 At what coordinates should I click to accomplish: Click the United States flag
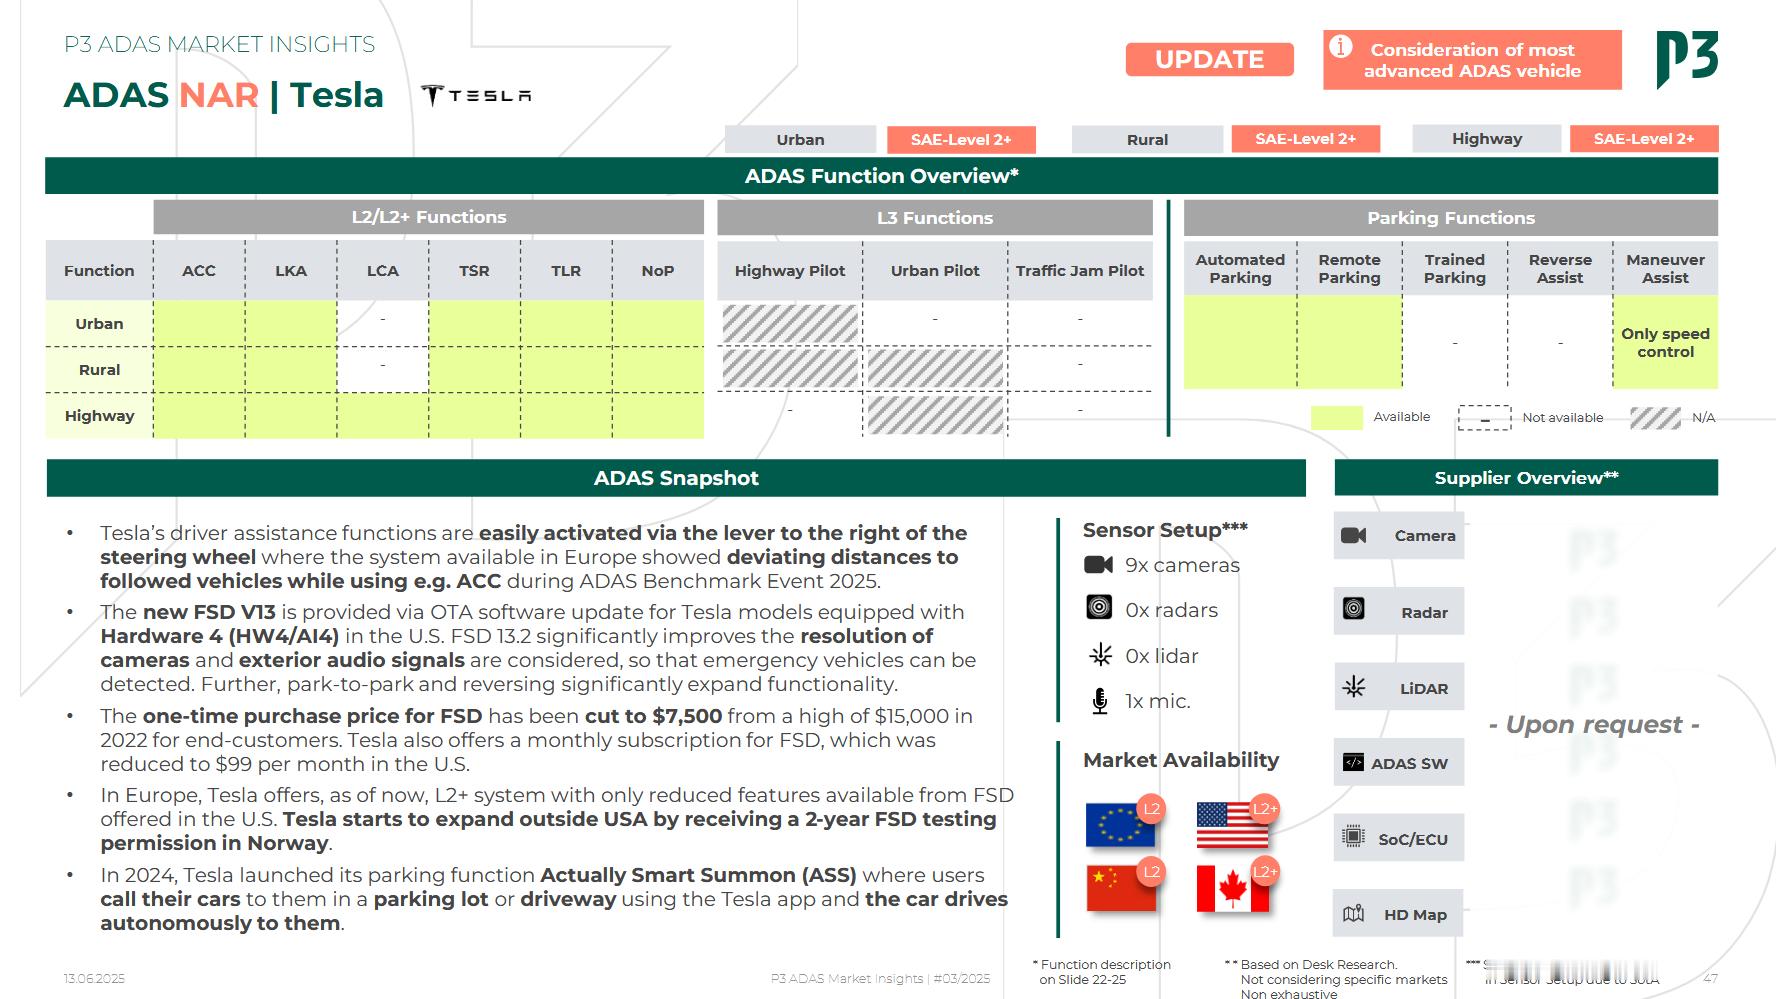pyautogui.click(x=1232, y=825)
